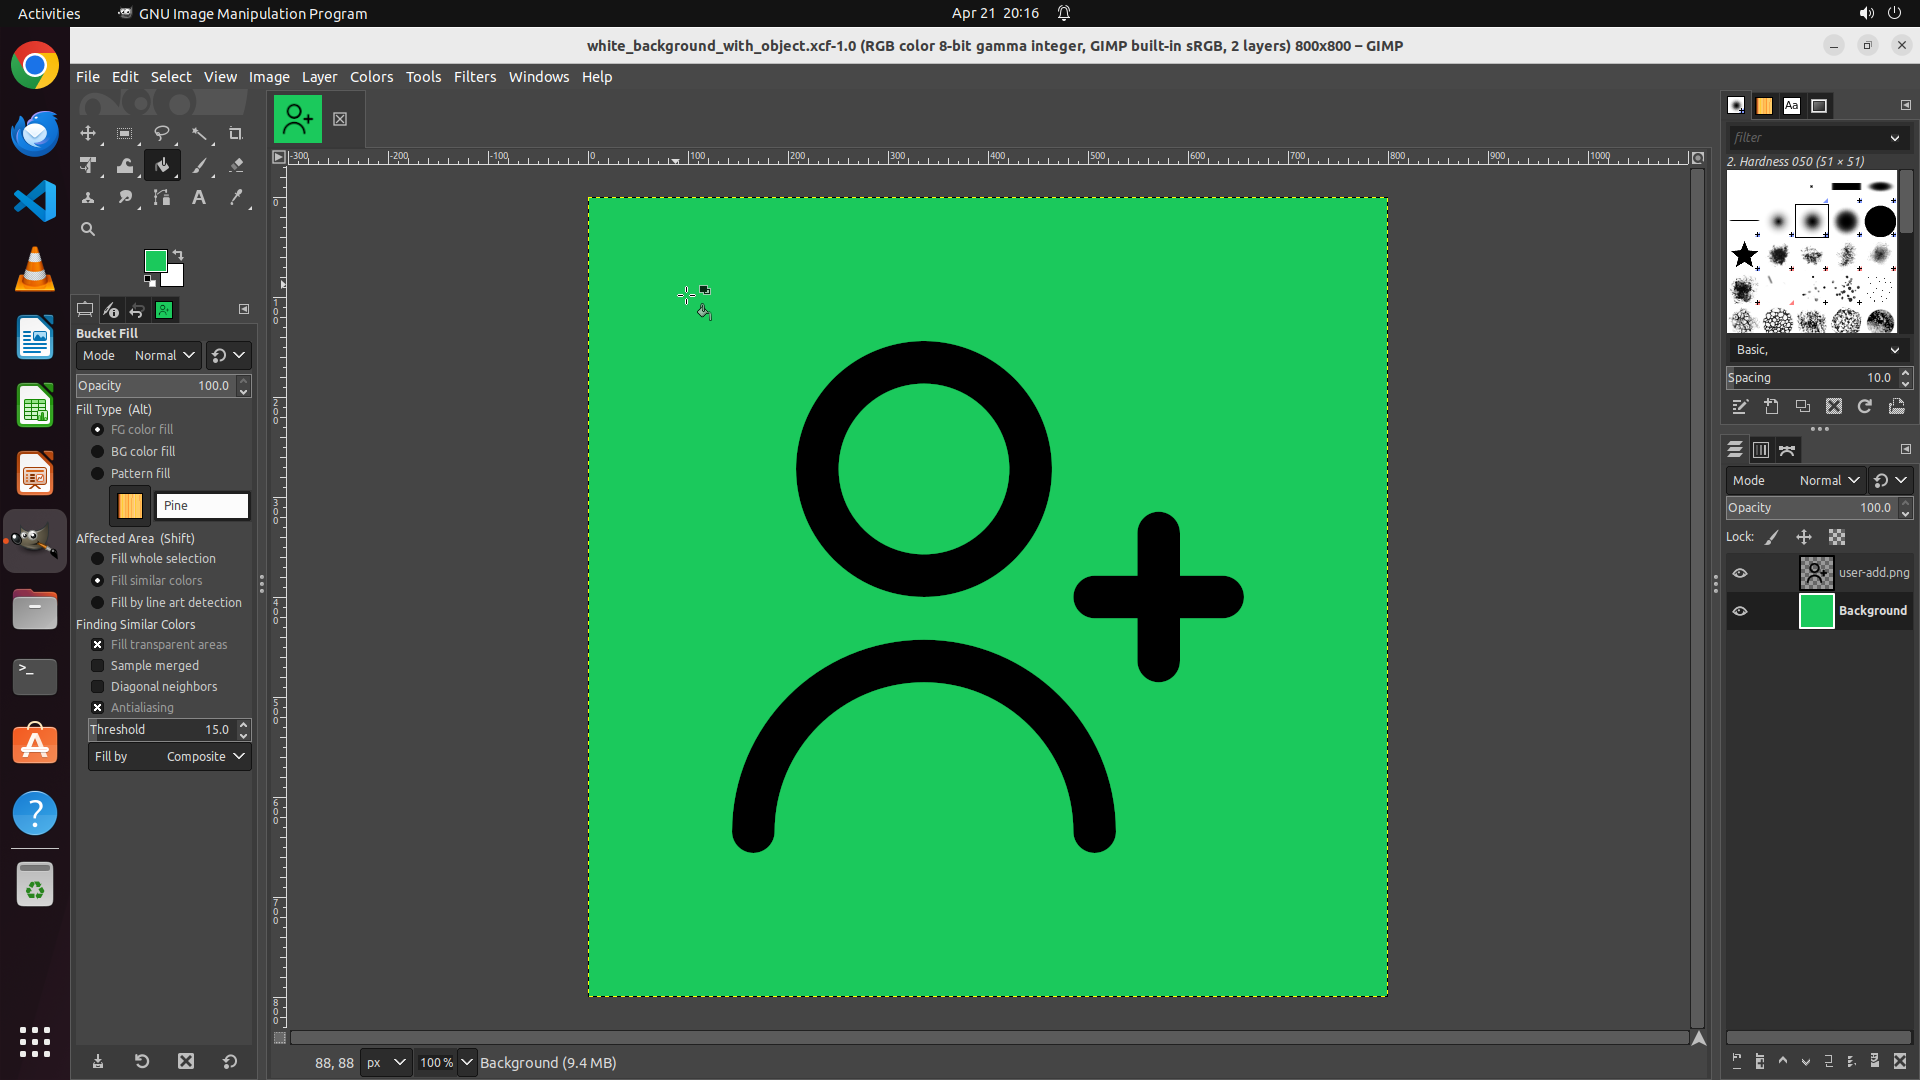The height and width of the screenshot is (1080, 1920).
Task: Select the Color Picker eyedropper tool
Action: 236,198
